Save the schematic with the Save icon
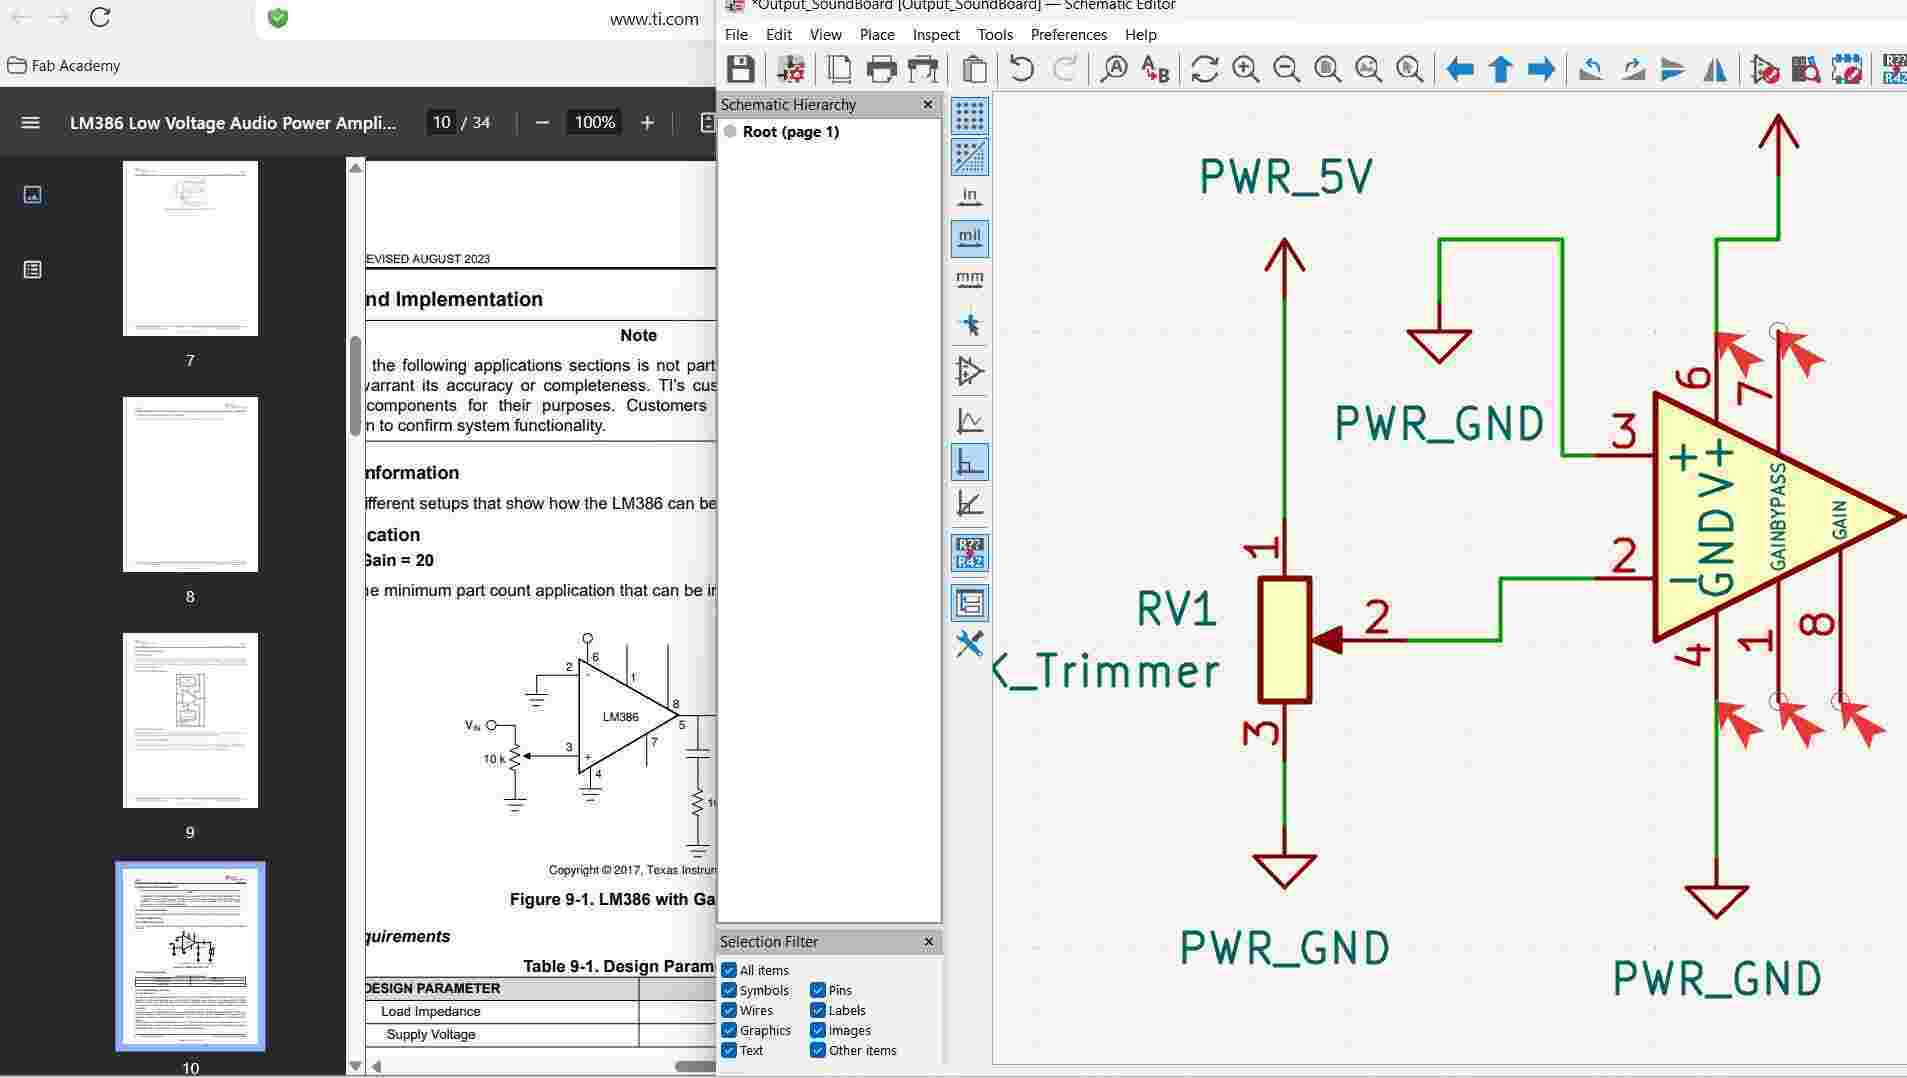Viewport: 1907px width, 1078px height. [x=740, y=69]
